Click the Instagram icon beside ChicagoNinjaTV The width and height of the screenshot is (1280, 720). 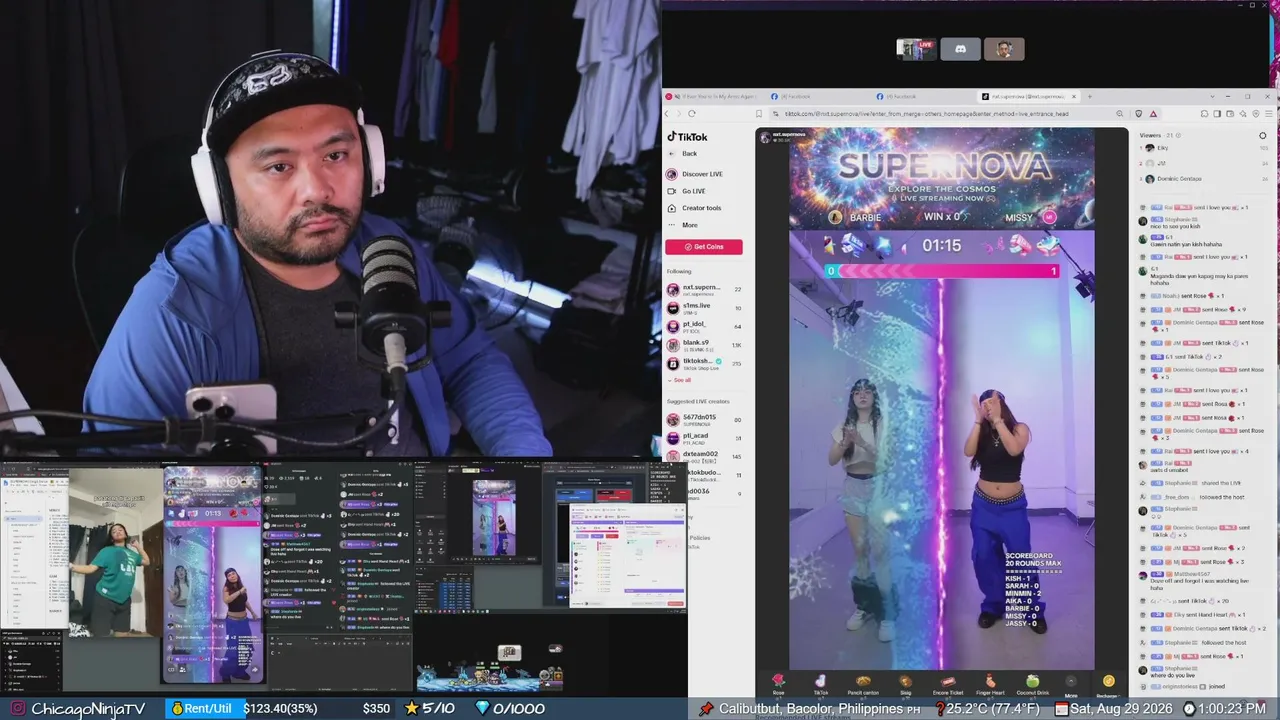pos(16,709)
